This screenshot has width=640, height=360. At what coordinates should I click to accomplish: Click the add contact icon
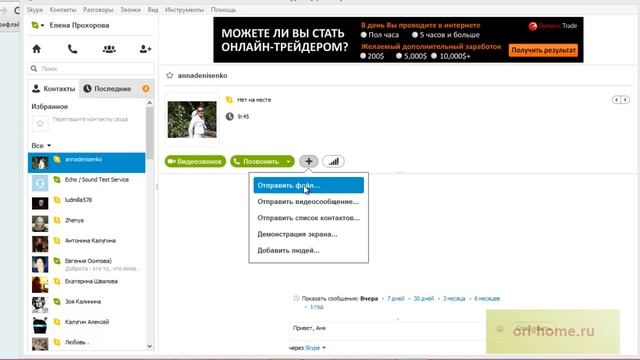(145, 49)
